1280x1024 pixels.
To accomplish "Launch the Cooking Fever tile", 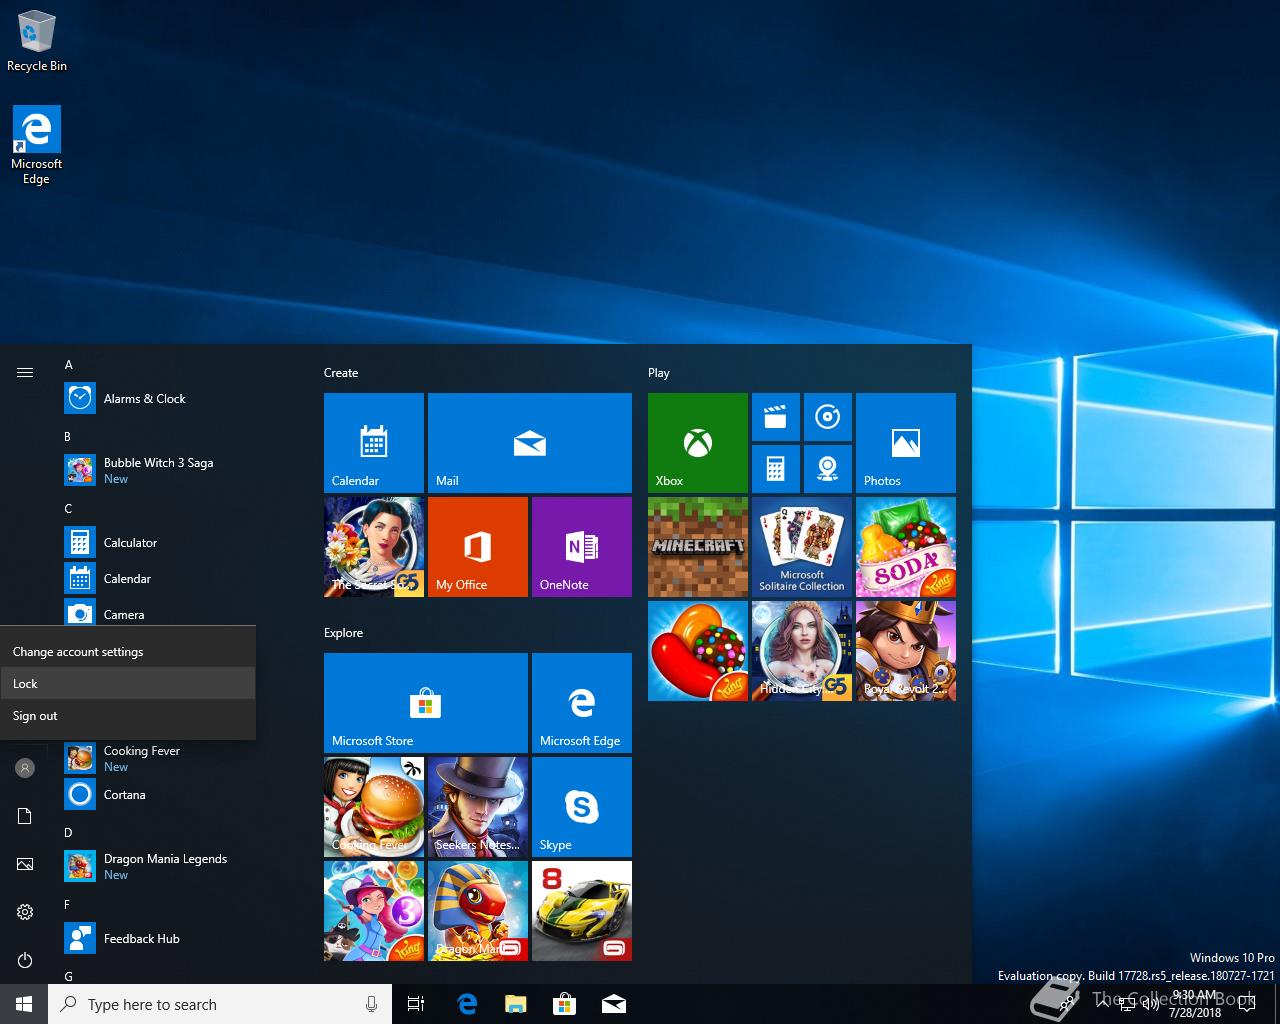I will 374,807.
